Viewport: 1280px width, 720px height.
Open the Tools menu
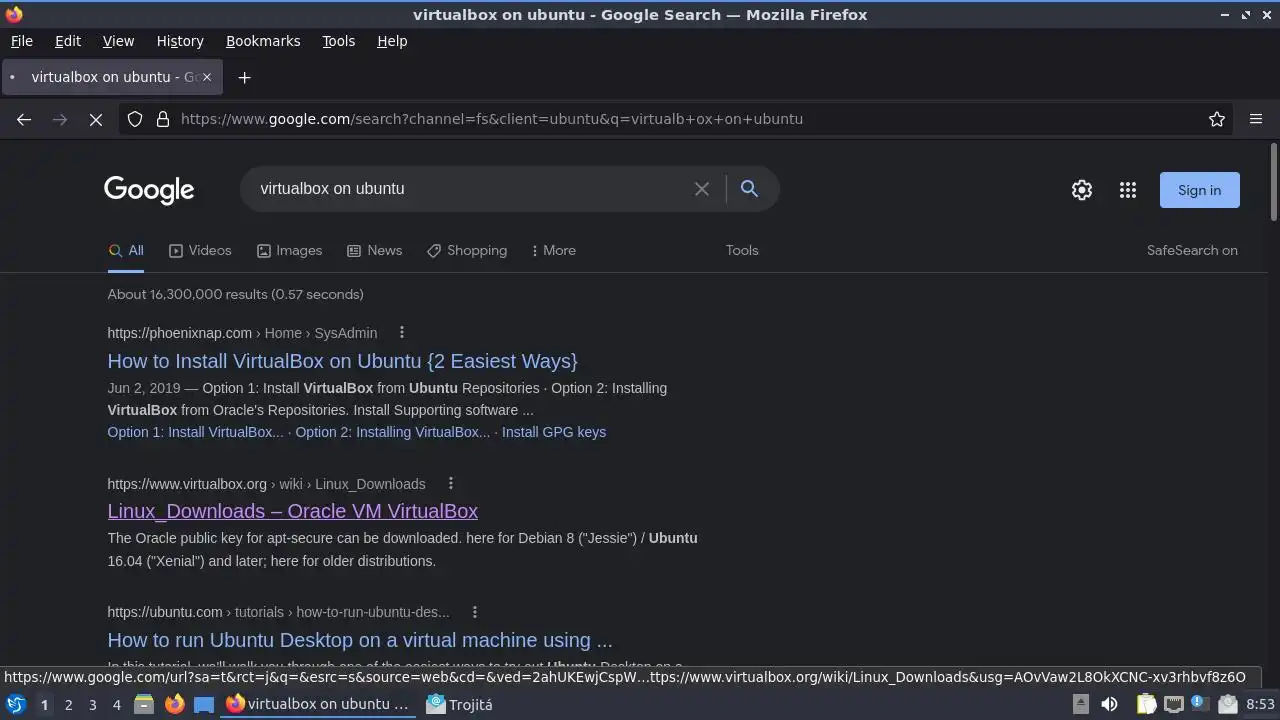[x=338, y=41]
